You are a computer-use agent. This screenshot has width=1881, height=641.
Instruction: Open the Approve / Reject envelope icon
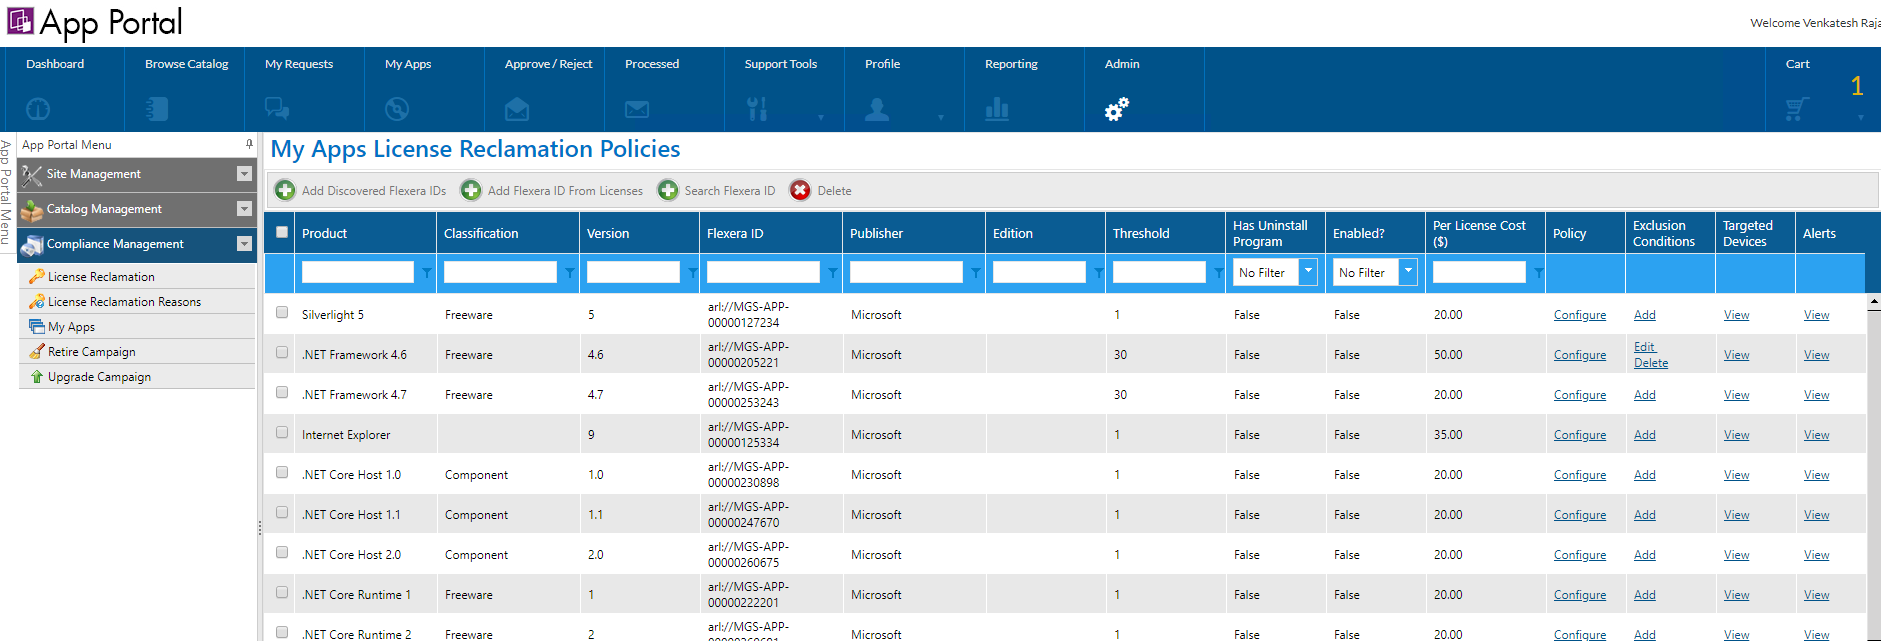point(517,109)
